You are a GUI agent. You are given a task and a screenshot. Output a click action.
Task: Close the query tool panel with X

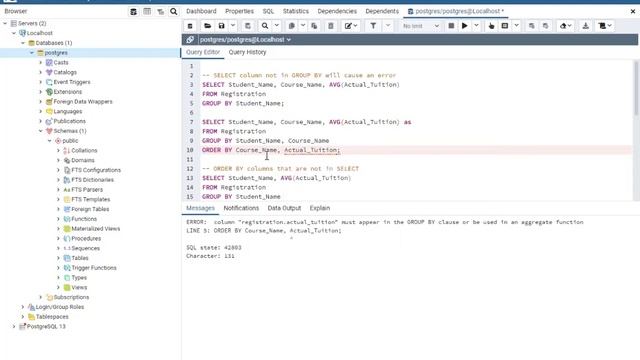[633, 11]
